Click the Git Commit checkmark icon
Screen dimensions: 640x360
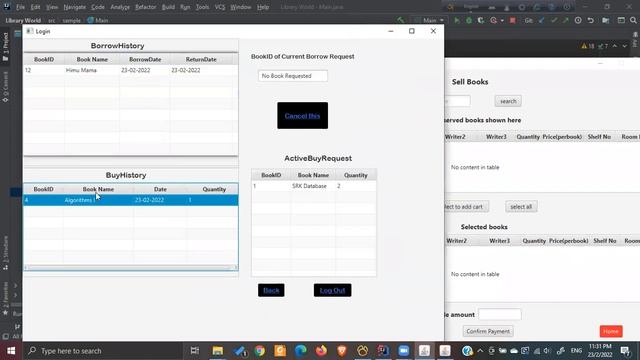pyautogui.click(x=554, y=20)
